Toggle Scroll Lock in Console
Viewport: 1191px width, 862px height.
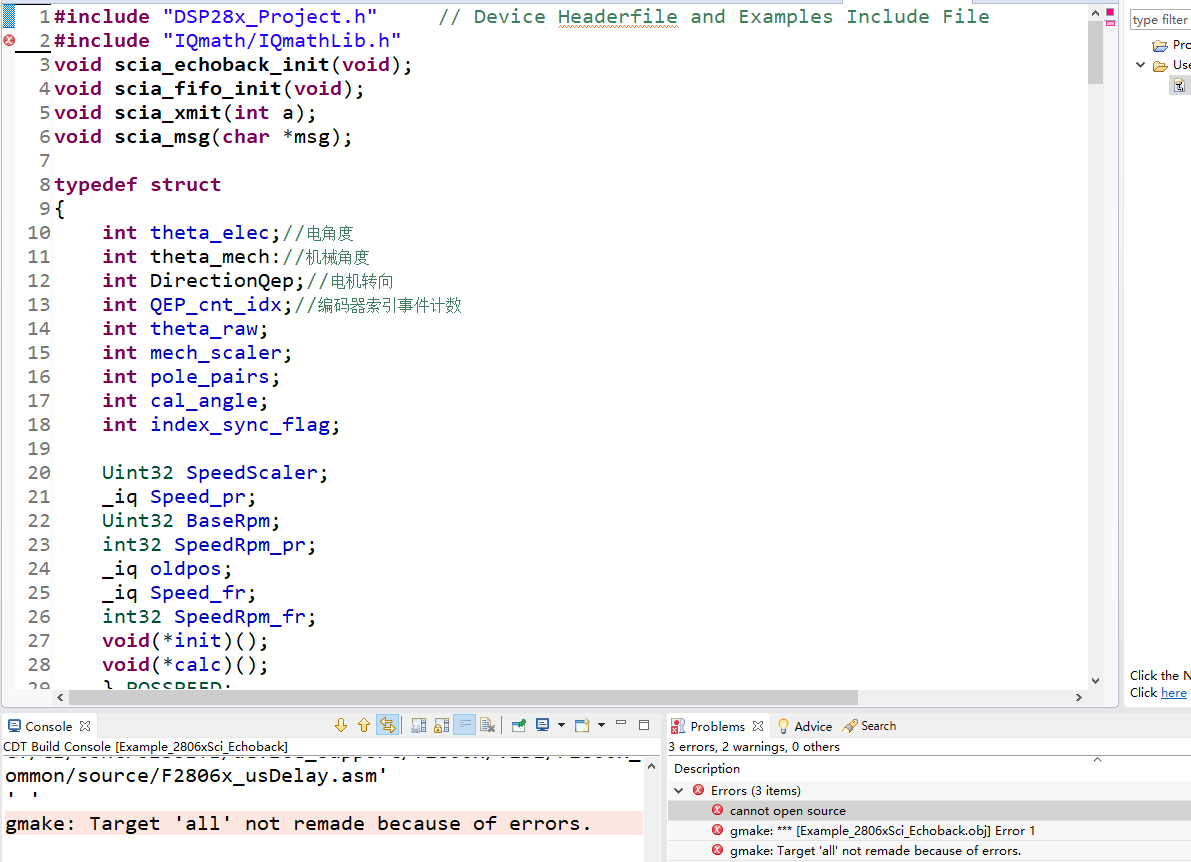click(441, 726)
